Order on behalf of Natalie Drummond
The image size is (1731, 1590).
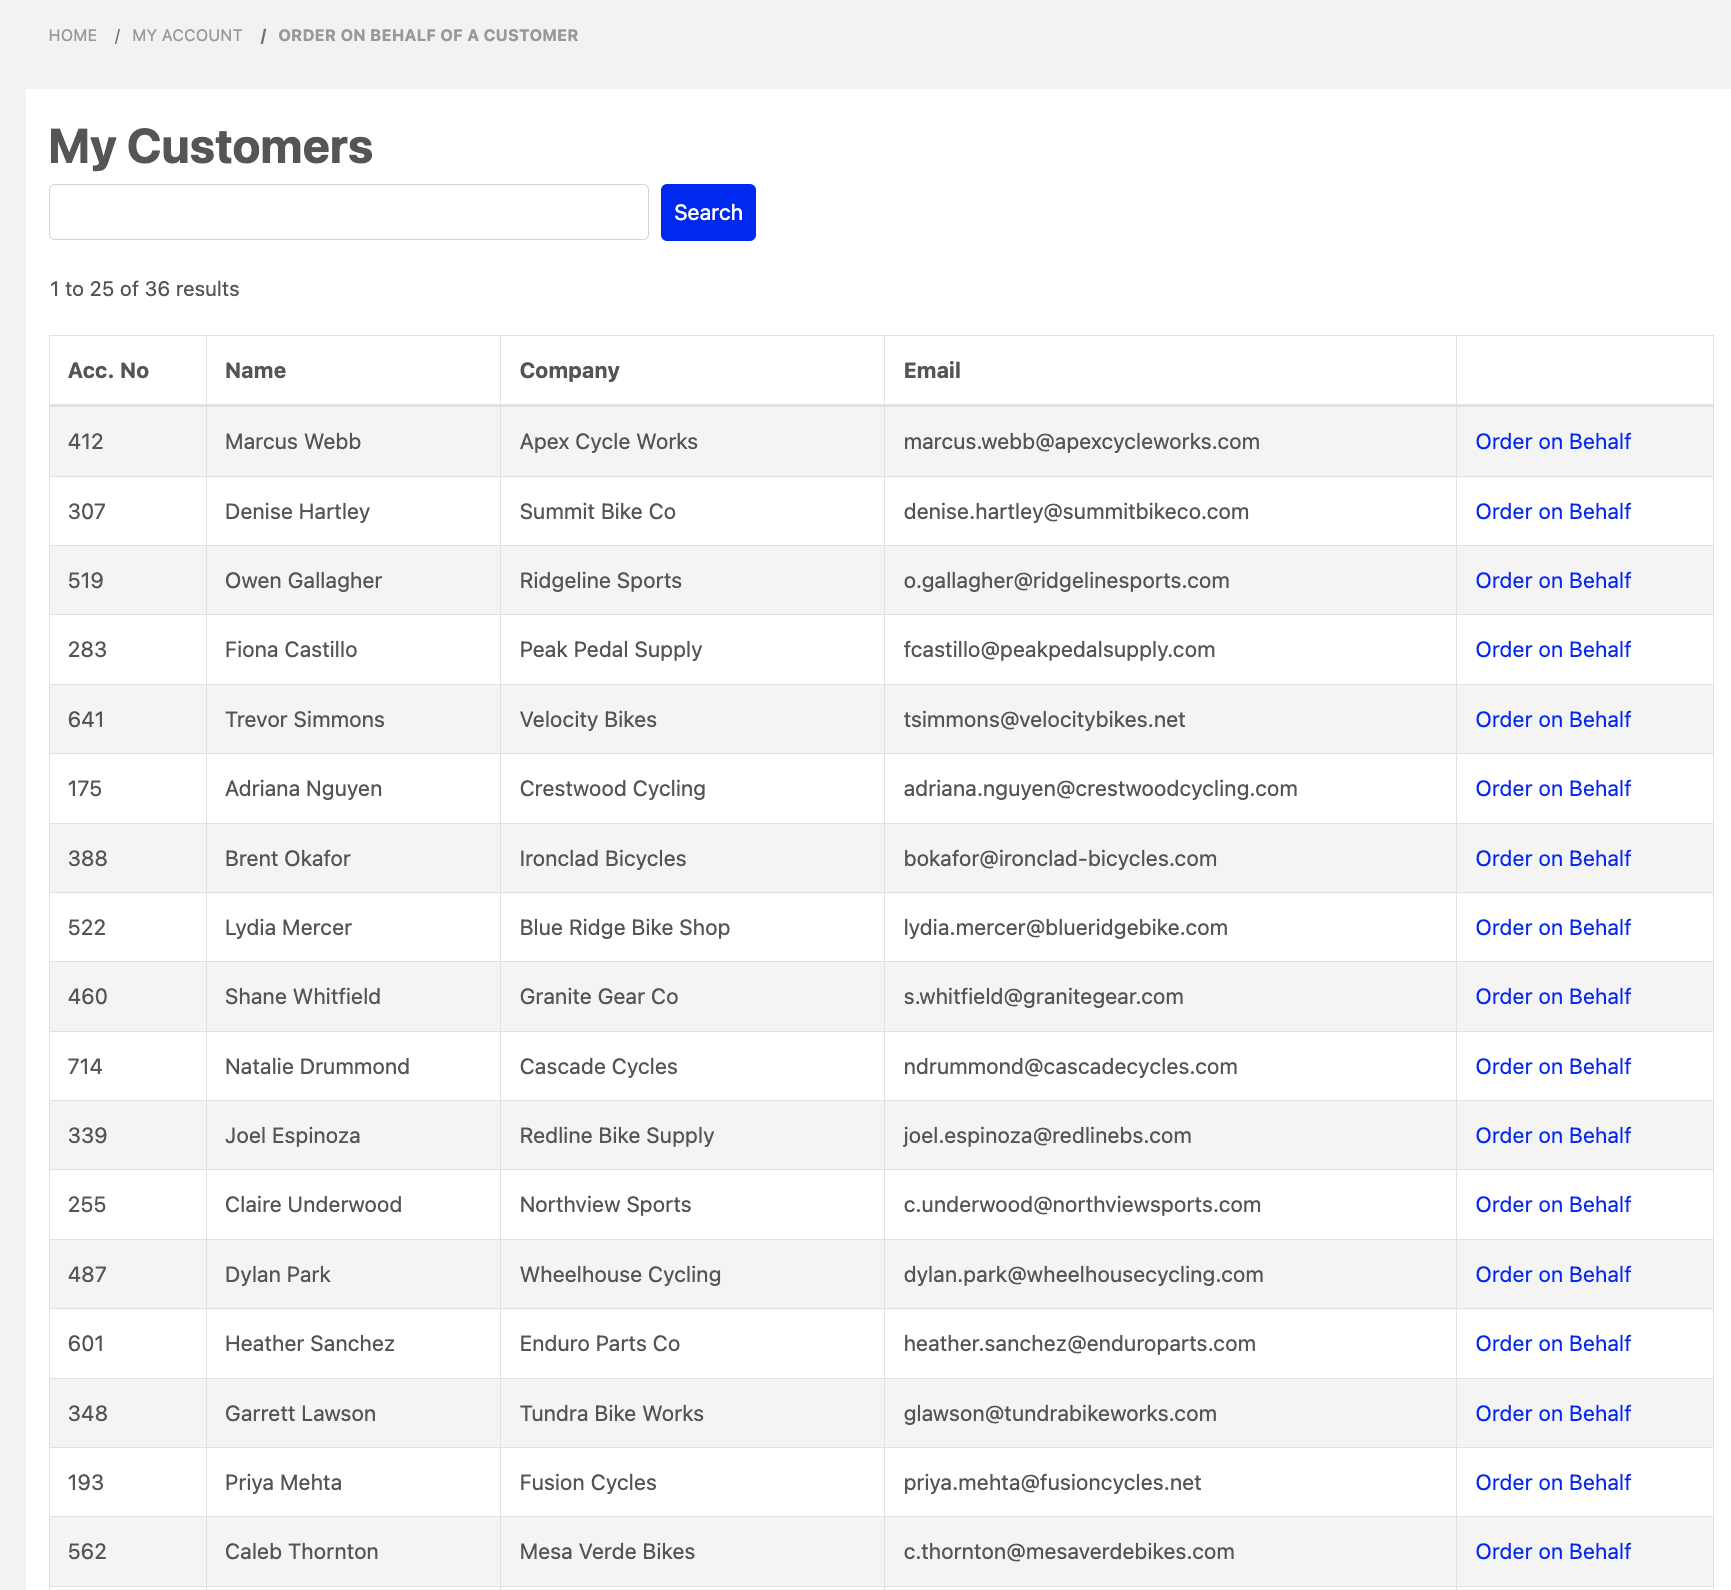(1552, 1066)
